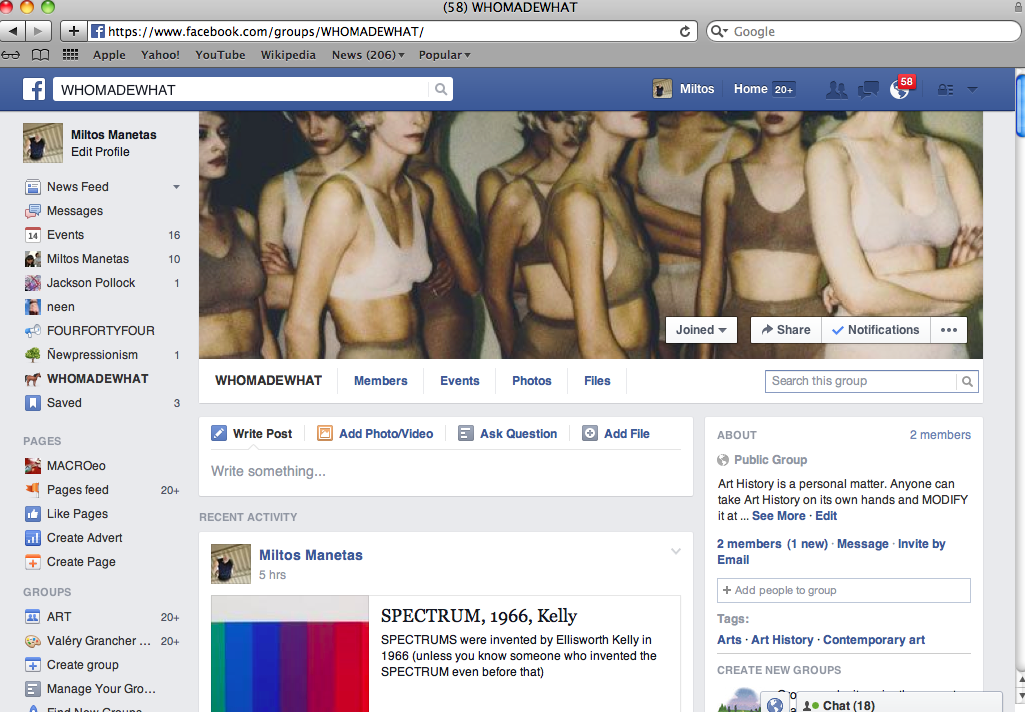Viewport: 1025px width, 712px height.
Task: Click the search magnifier in the Facebook bar
Action: click(x=441, y=90)
